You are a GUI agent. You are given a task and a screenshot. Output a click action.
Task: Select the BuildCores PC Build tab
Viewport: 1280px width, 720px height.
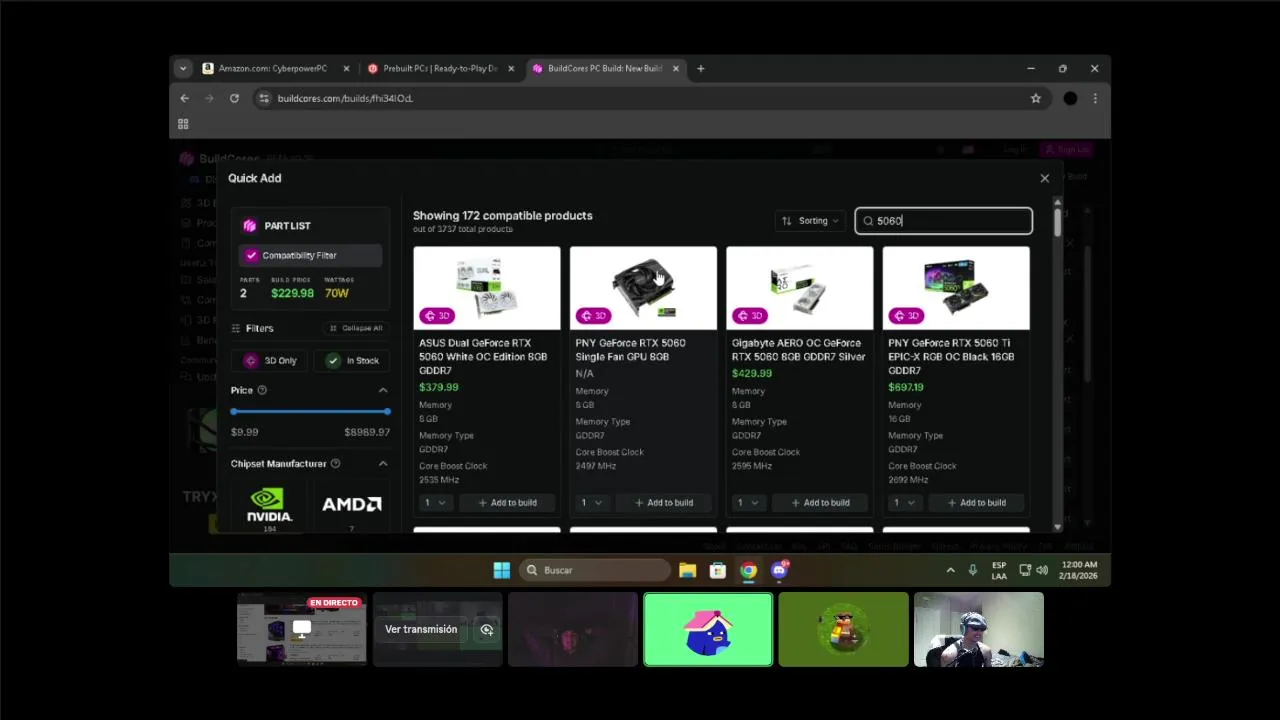pos(603,68)
